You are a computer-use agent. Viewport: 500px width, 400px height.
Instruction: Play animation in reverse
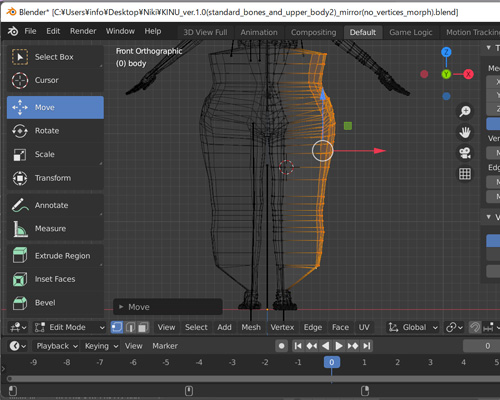[x=325, y=346]
